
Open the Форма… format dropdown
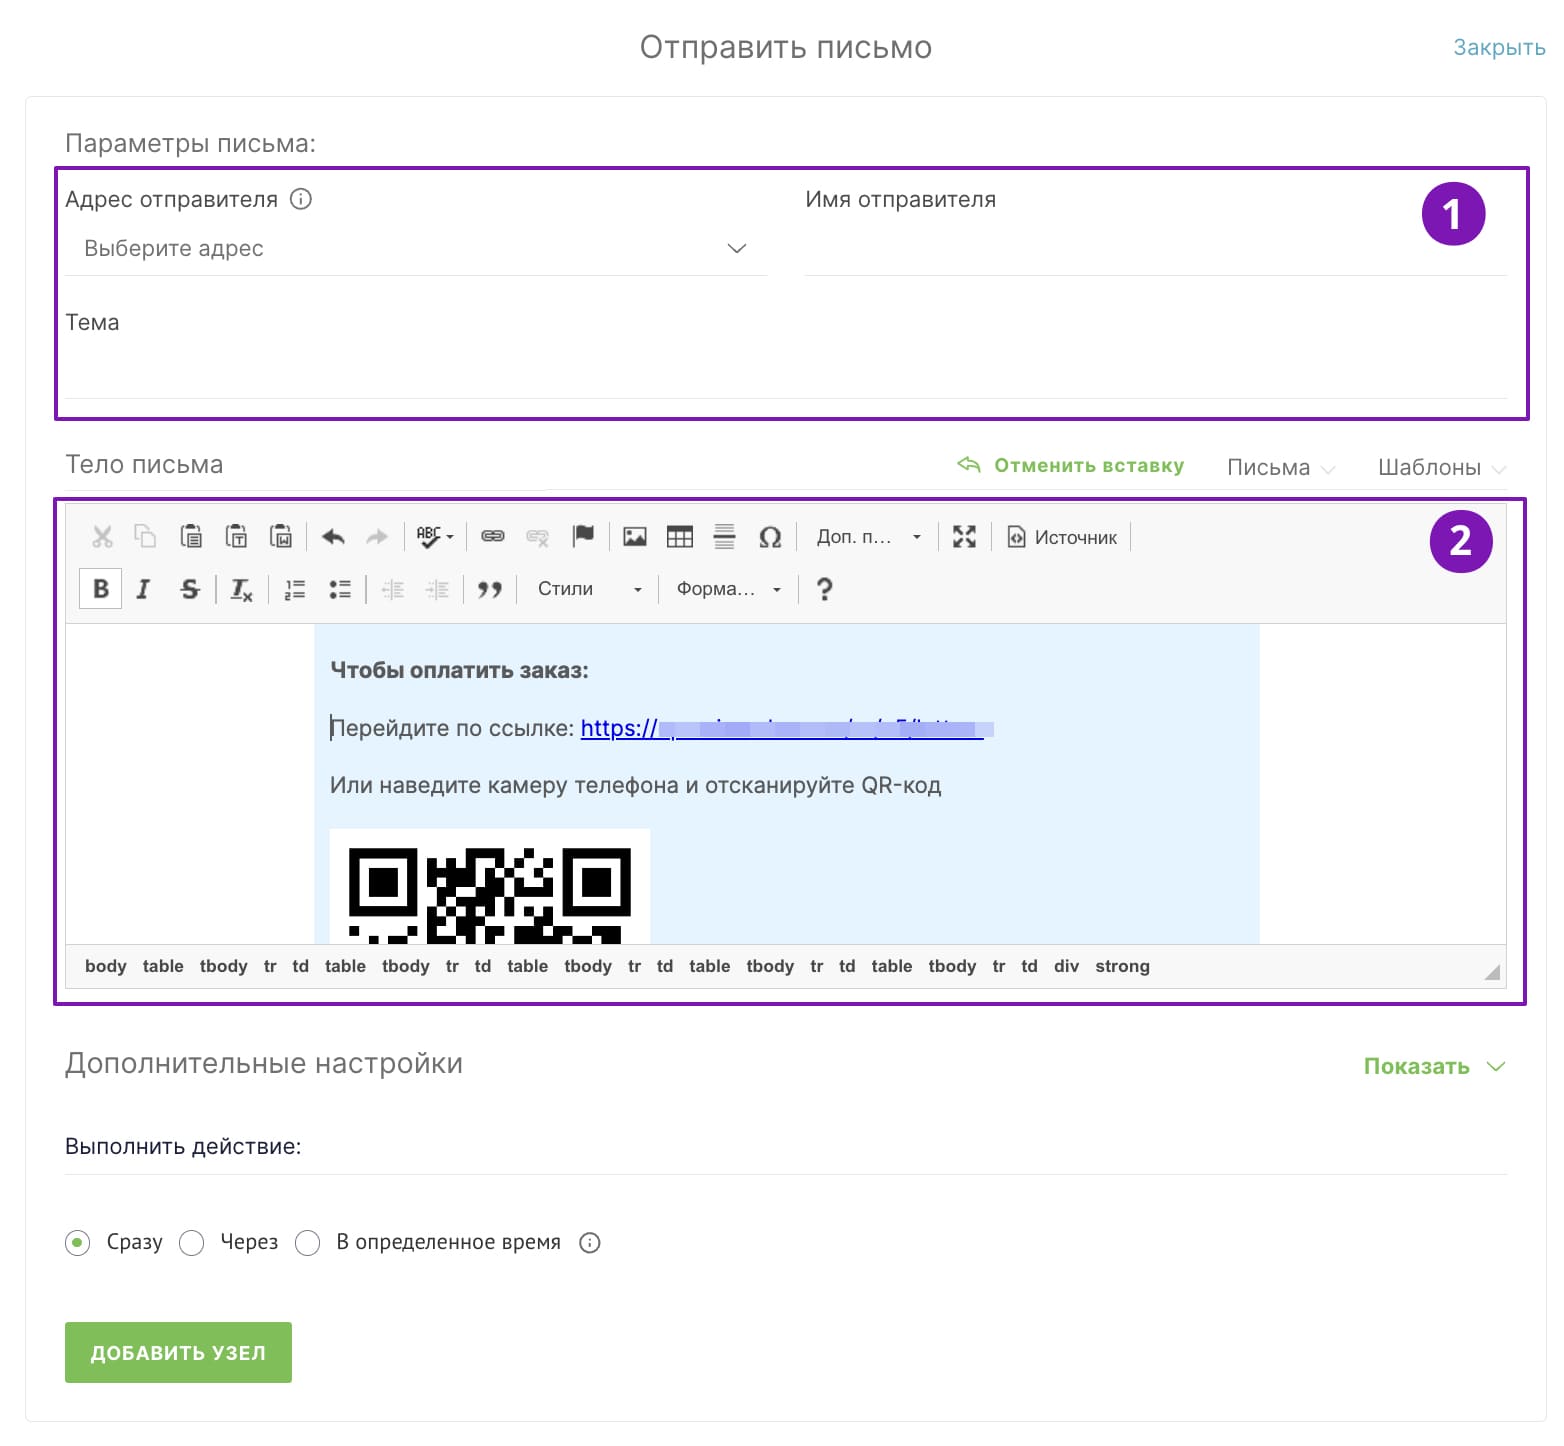click(x=728, y=589)
